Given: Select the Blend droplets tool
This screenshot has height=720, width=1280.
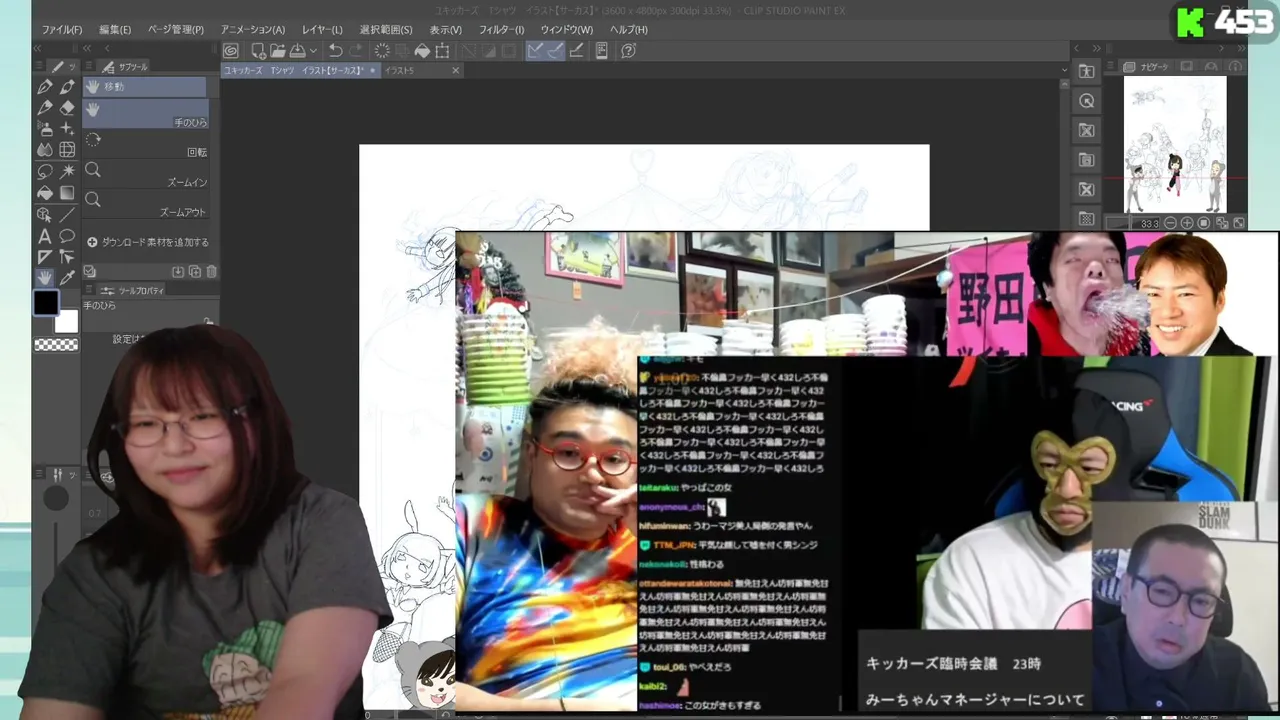Looking at the screenshot, I should [45, 150].
